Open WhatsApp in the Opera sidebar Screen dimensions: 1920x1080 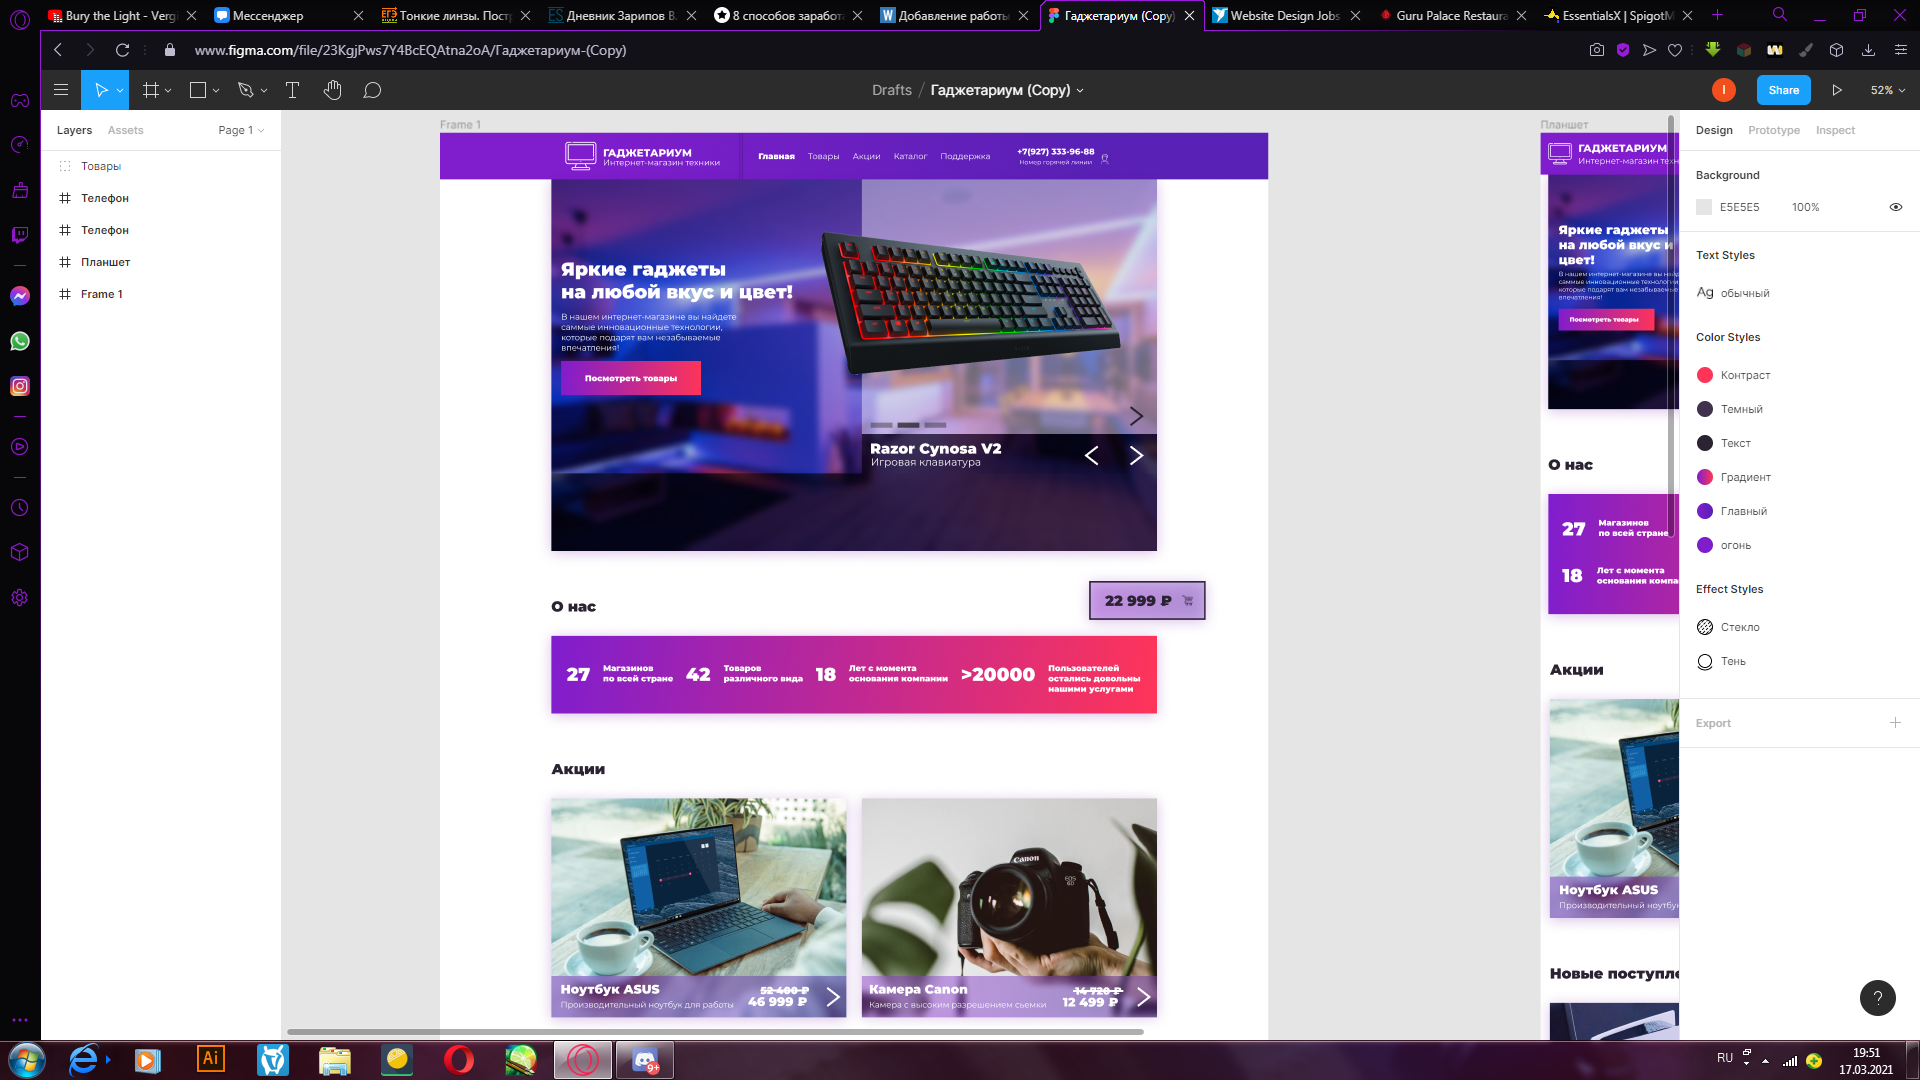pos(20,341)
